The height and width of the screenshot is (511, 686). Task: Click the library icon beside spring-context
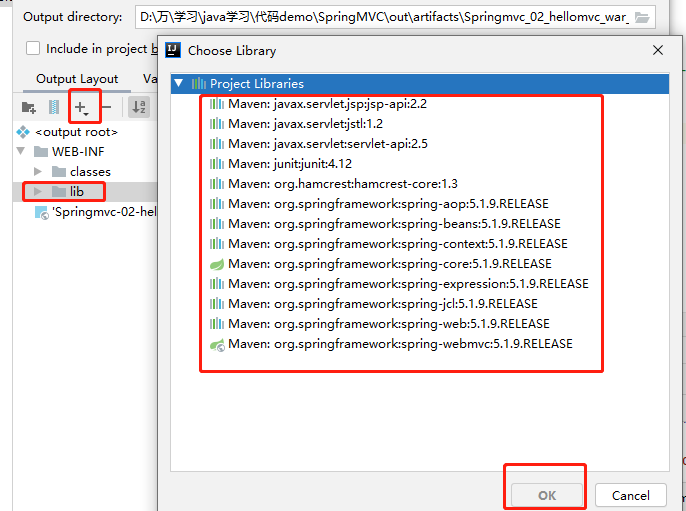[x=217, y=244]
